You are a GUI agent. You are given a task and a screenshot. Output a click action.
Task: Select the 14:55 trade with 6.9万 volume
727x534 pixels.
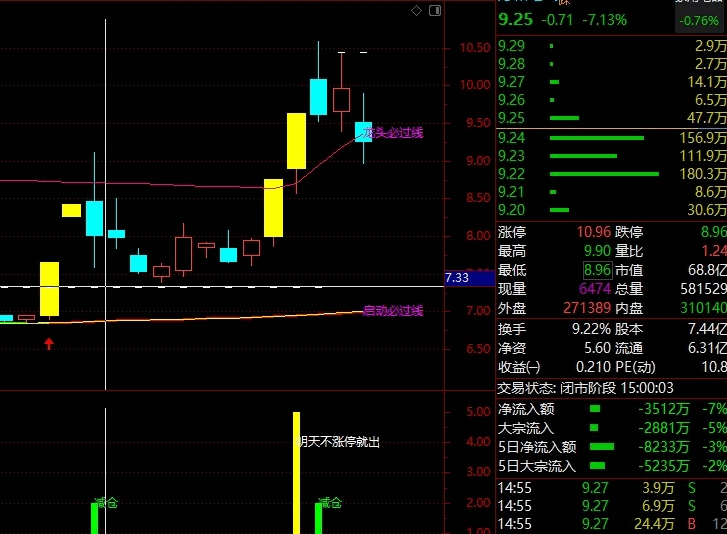coord(612,506)
